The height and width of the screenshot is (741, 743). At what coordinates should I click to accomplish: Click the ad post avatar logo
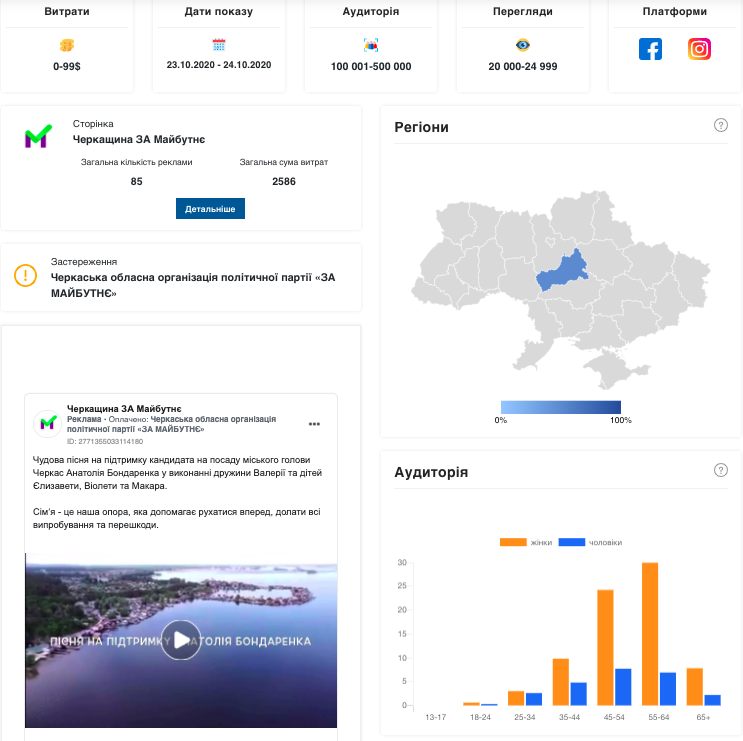coord(47,423)
